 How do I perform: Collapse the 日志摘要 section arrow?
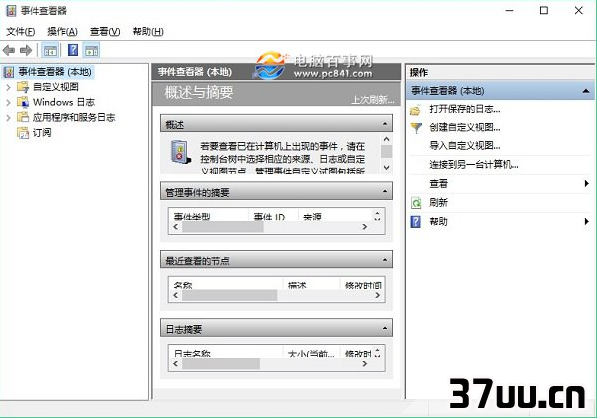[385, 328]
